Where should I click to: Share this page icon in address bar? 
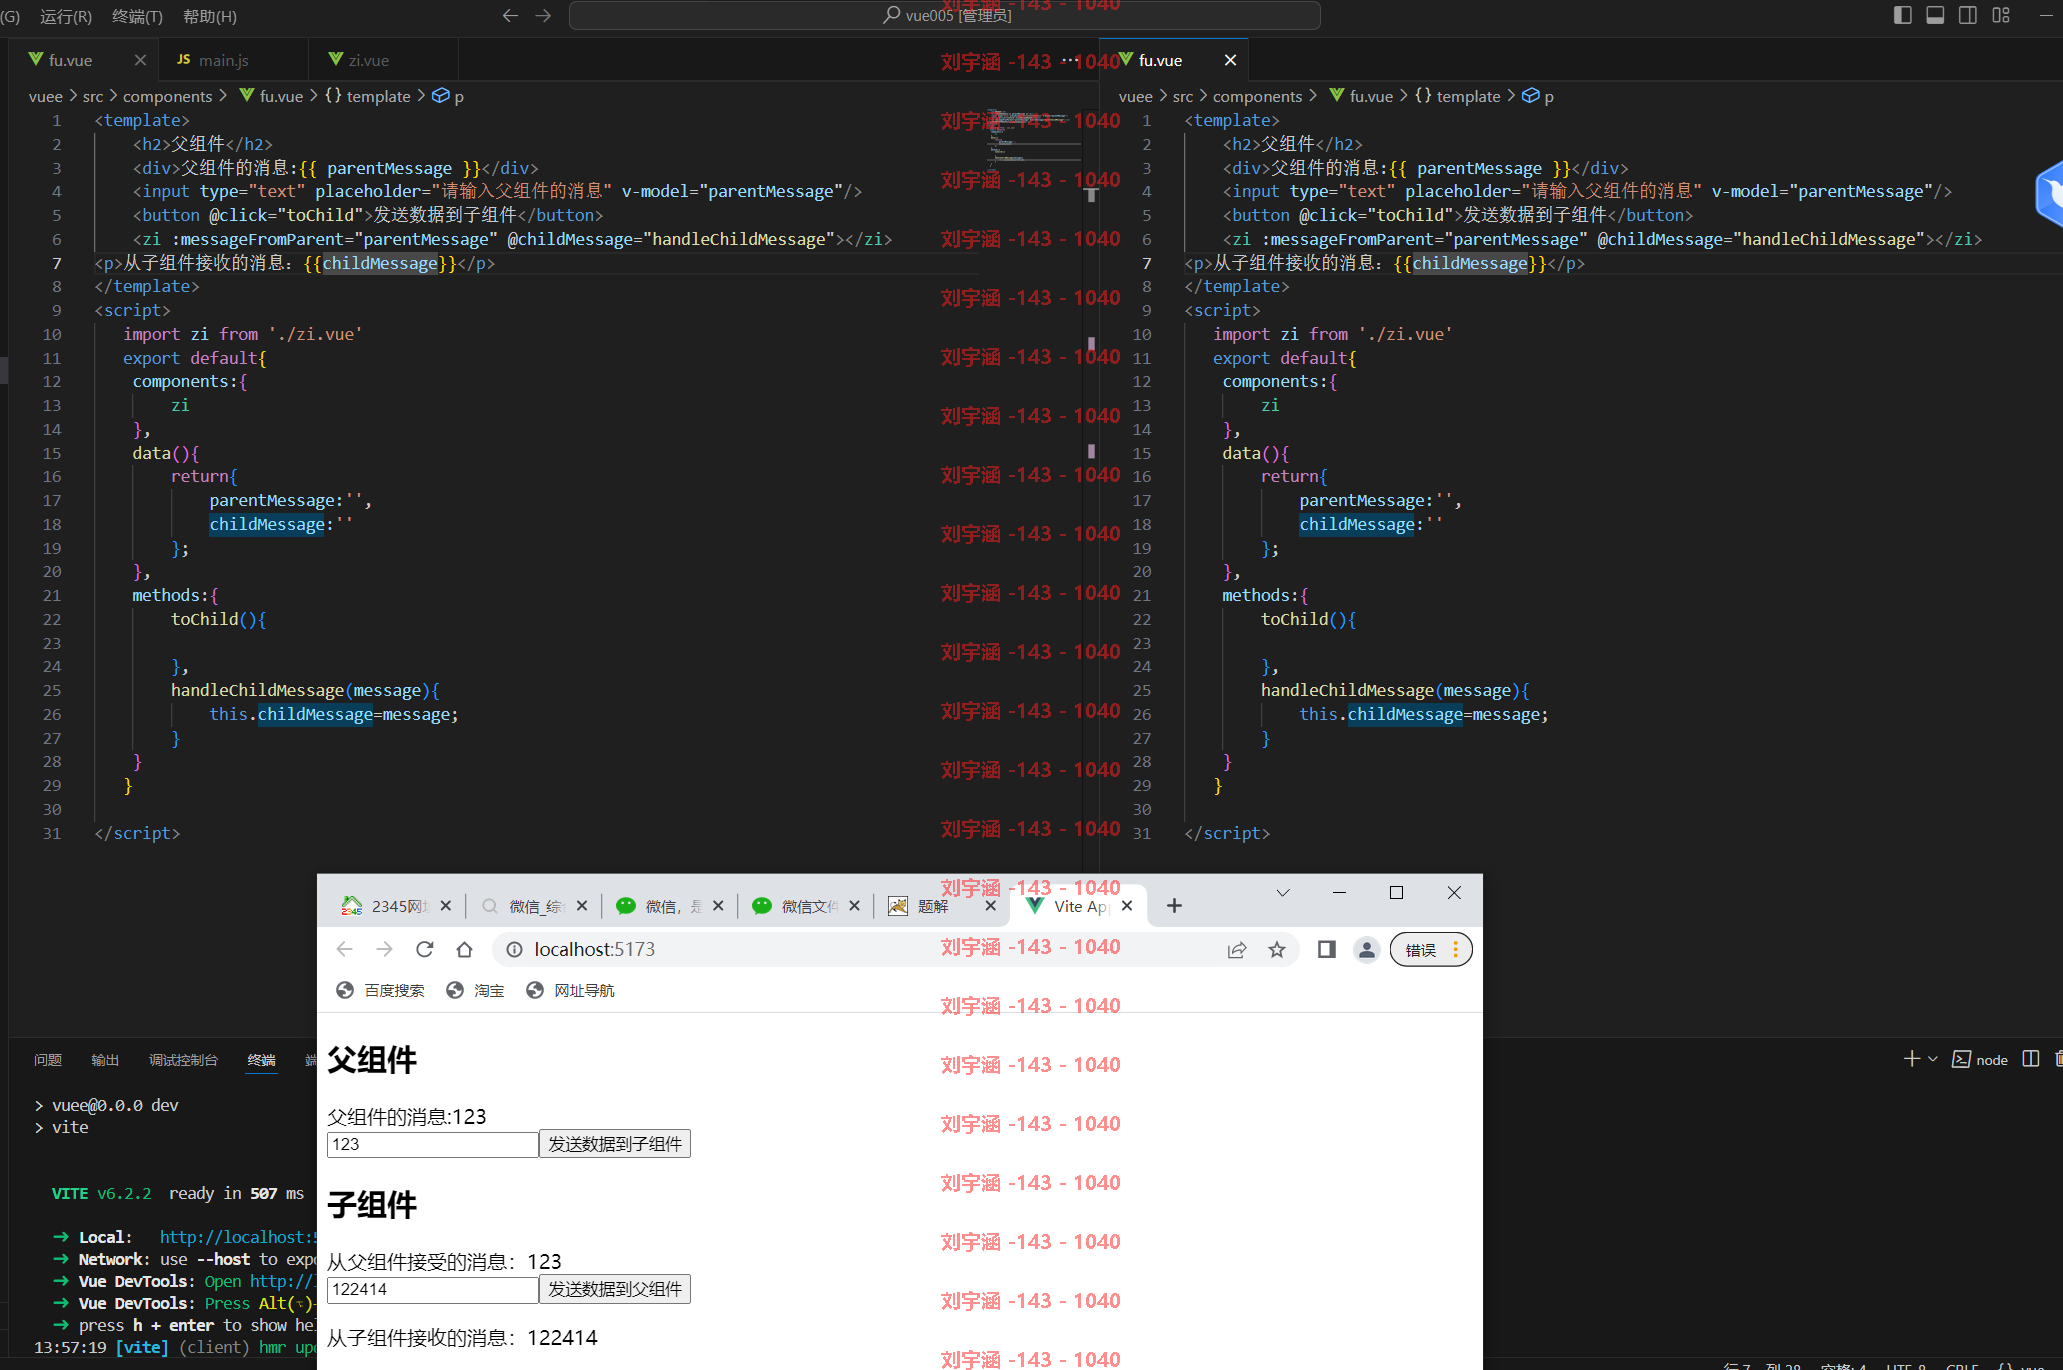(1237, 950)
